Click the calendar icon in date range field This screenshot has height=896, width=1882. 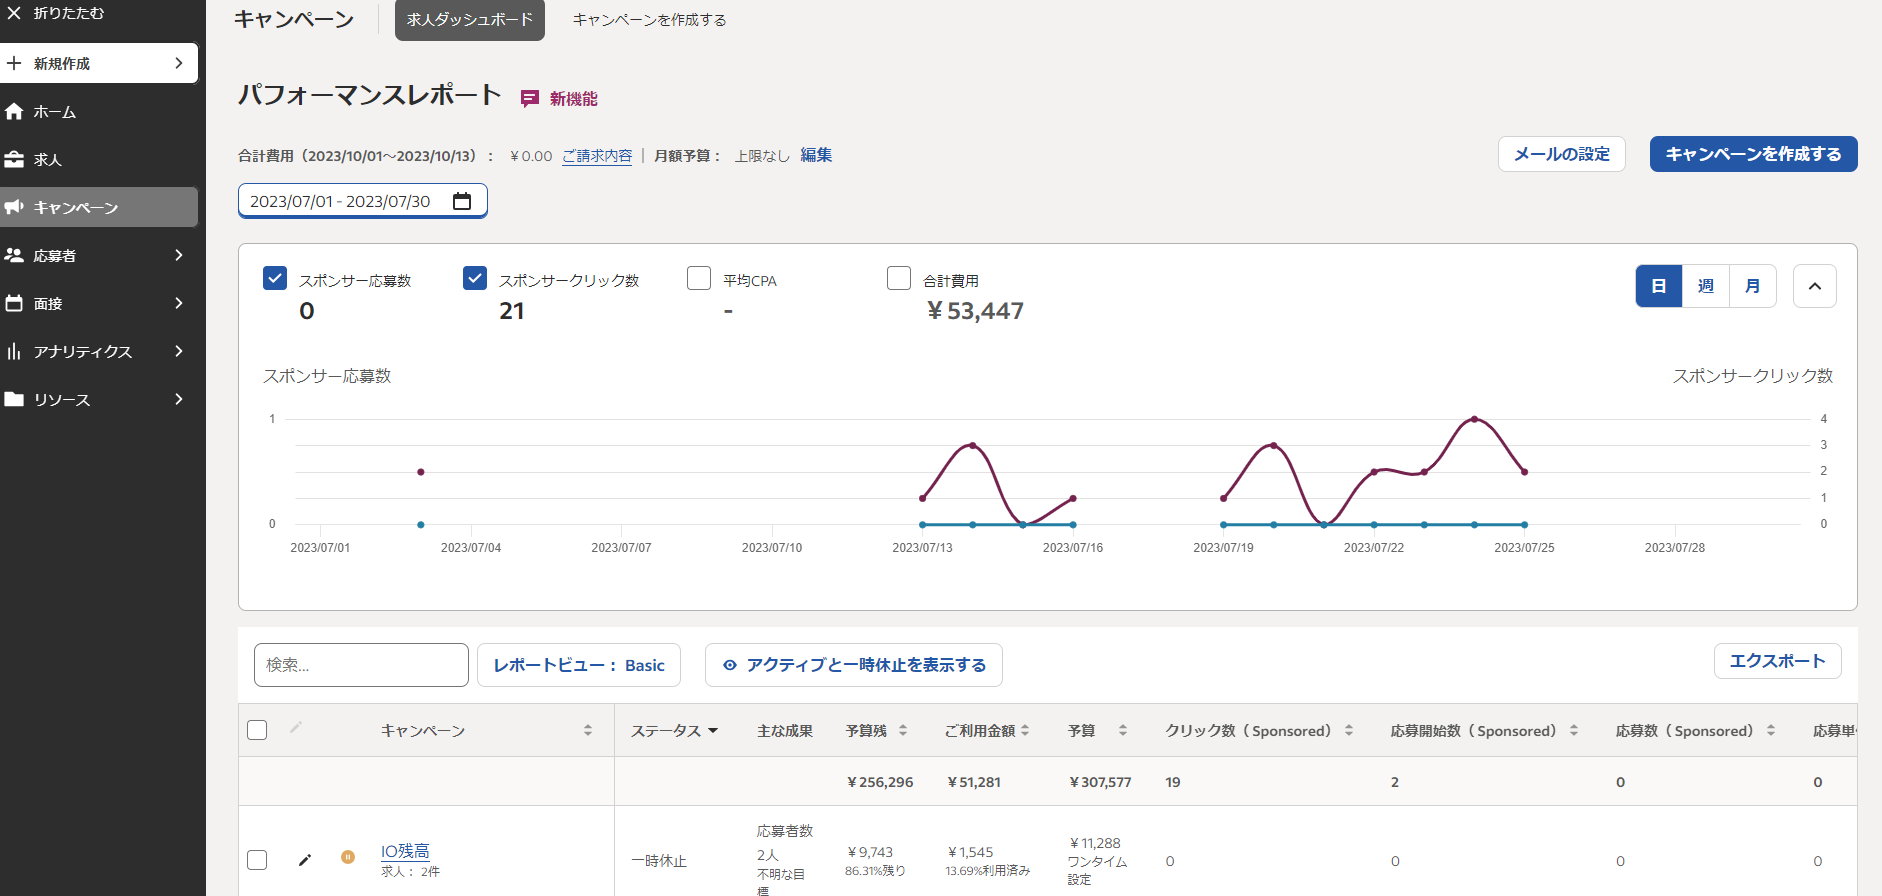pyautogui.click(x=461, y=201)
